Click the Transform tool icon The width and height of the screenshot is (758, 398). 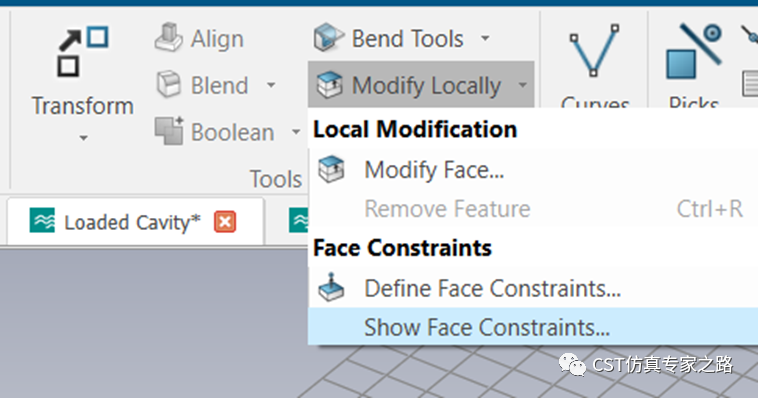click(83, 52)
